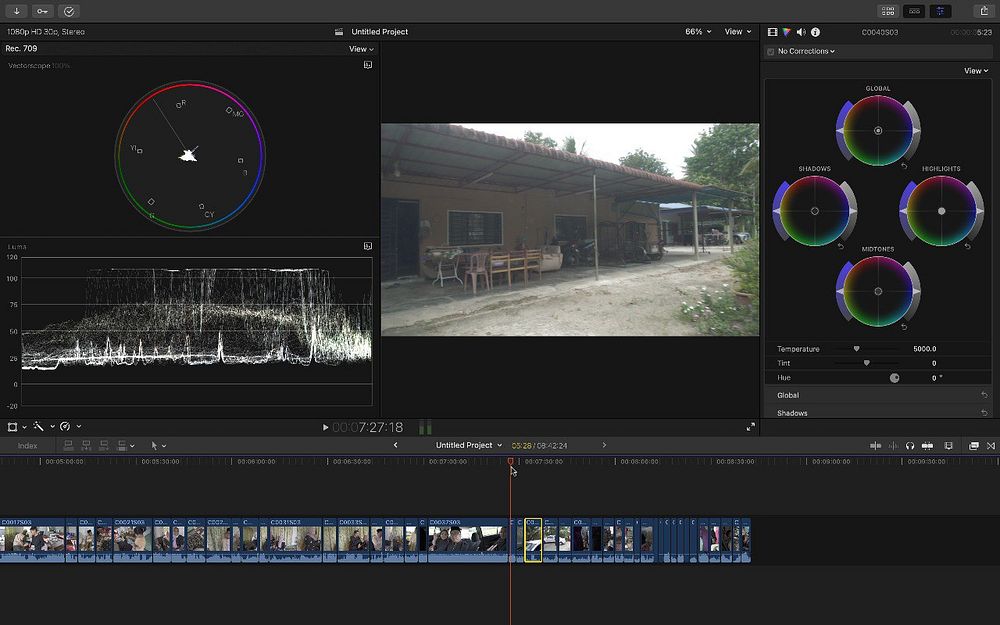Viewport: 1000px width, 625px height.
Task: Open the Audio inspector tab
Action: [x=800, y=32]
